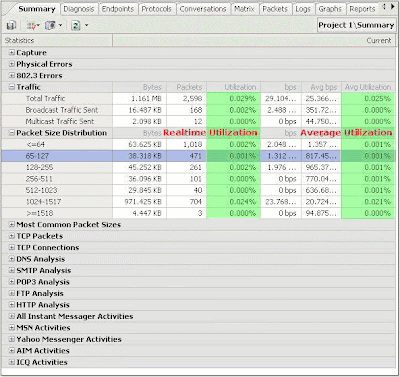Open dropdown arrow beside display settings icon
The height and width of the screenshot is (377, 400).
[x=60, y=25]
